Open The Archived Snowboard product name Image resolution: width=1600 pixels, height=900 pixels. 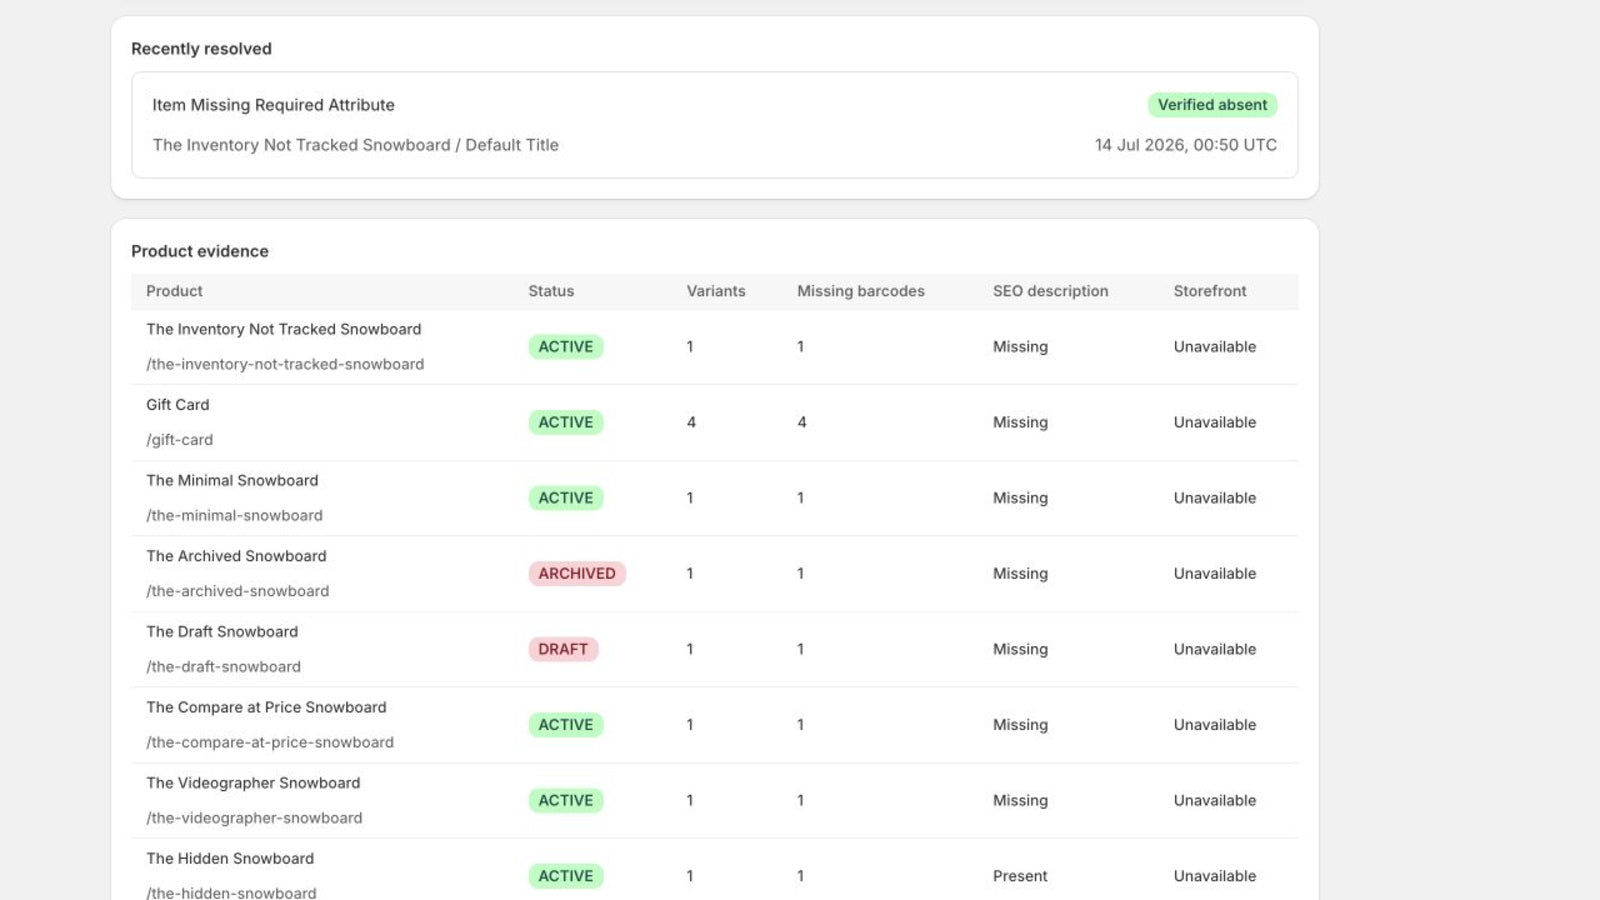[x=236, y=556]
